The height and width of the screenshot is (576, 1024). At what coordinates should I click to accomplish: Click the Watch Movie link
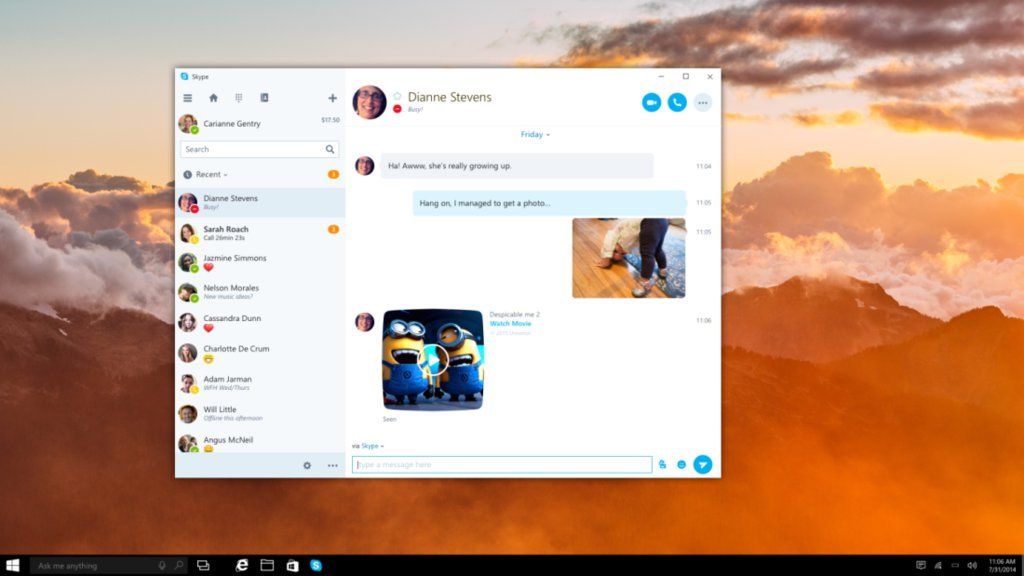click(x=510, y=324)
